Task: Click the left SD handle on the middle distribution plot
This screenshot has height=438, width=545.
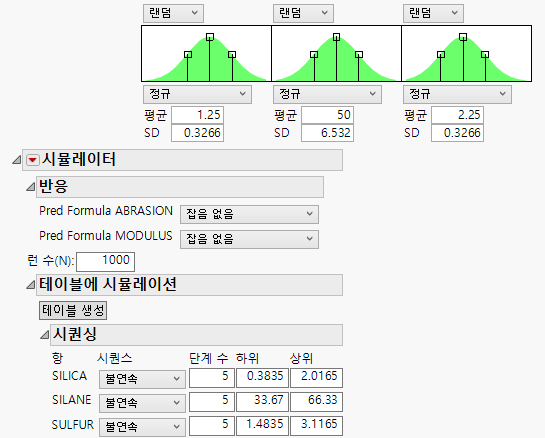Action: point(314,55)
